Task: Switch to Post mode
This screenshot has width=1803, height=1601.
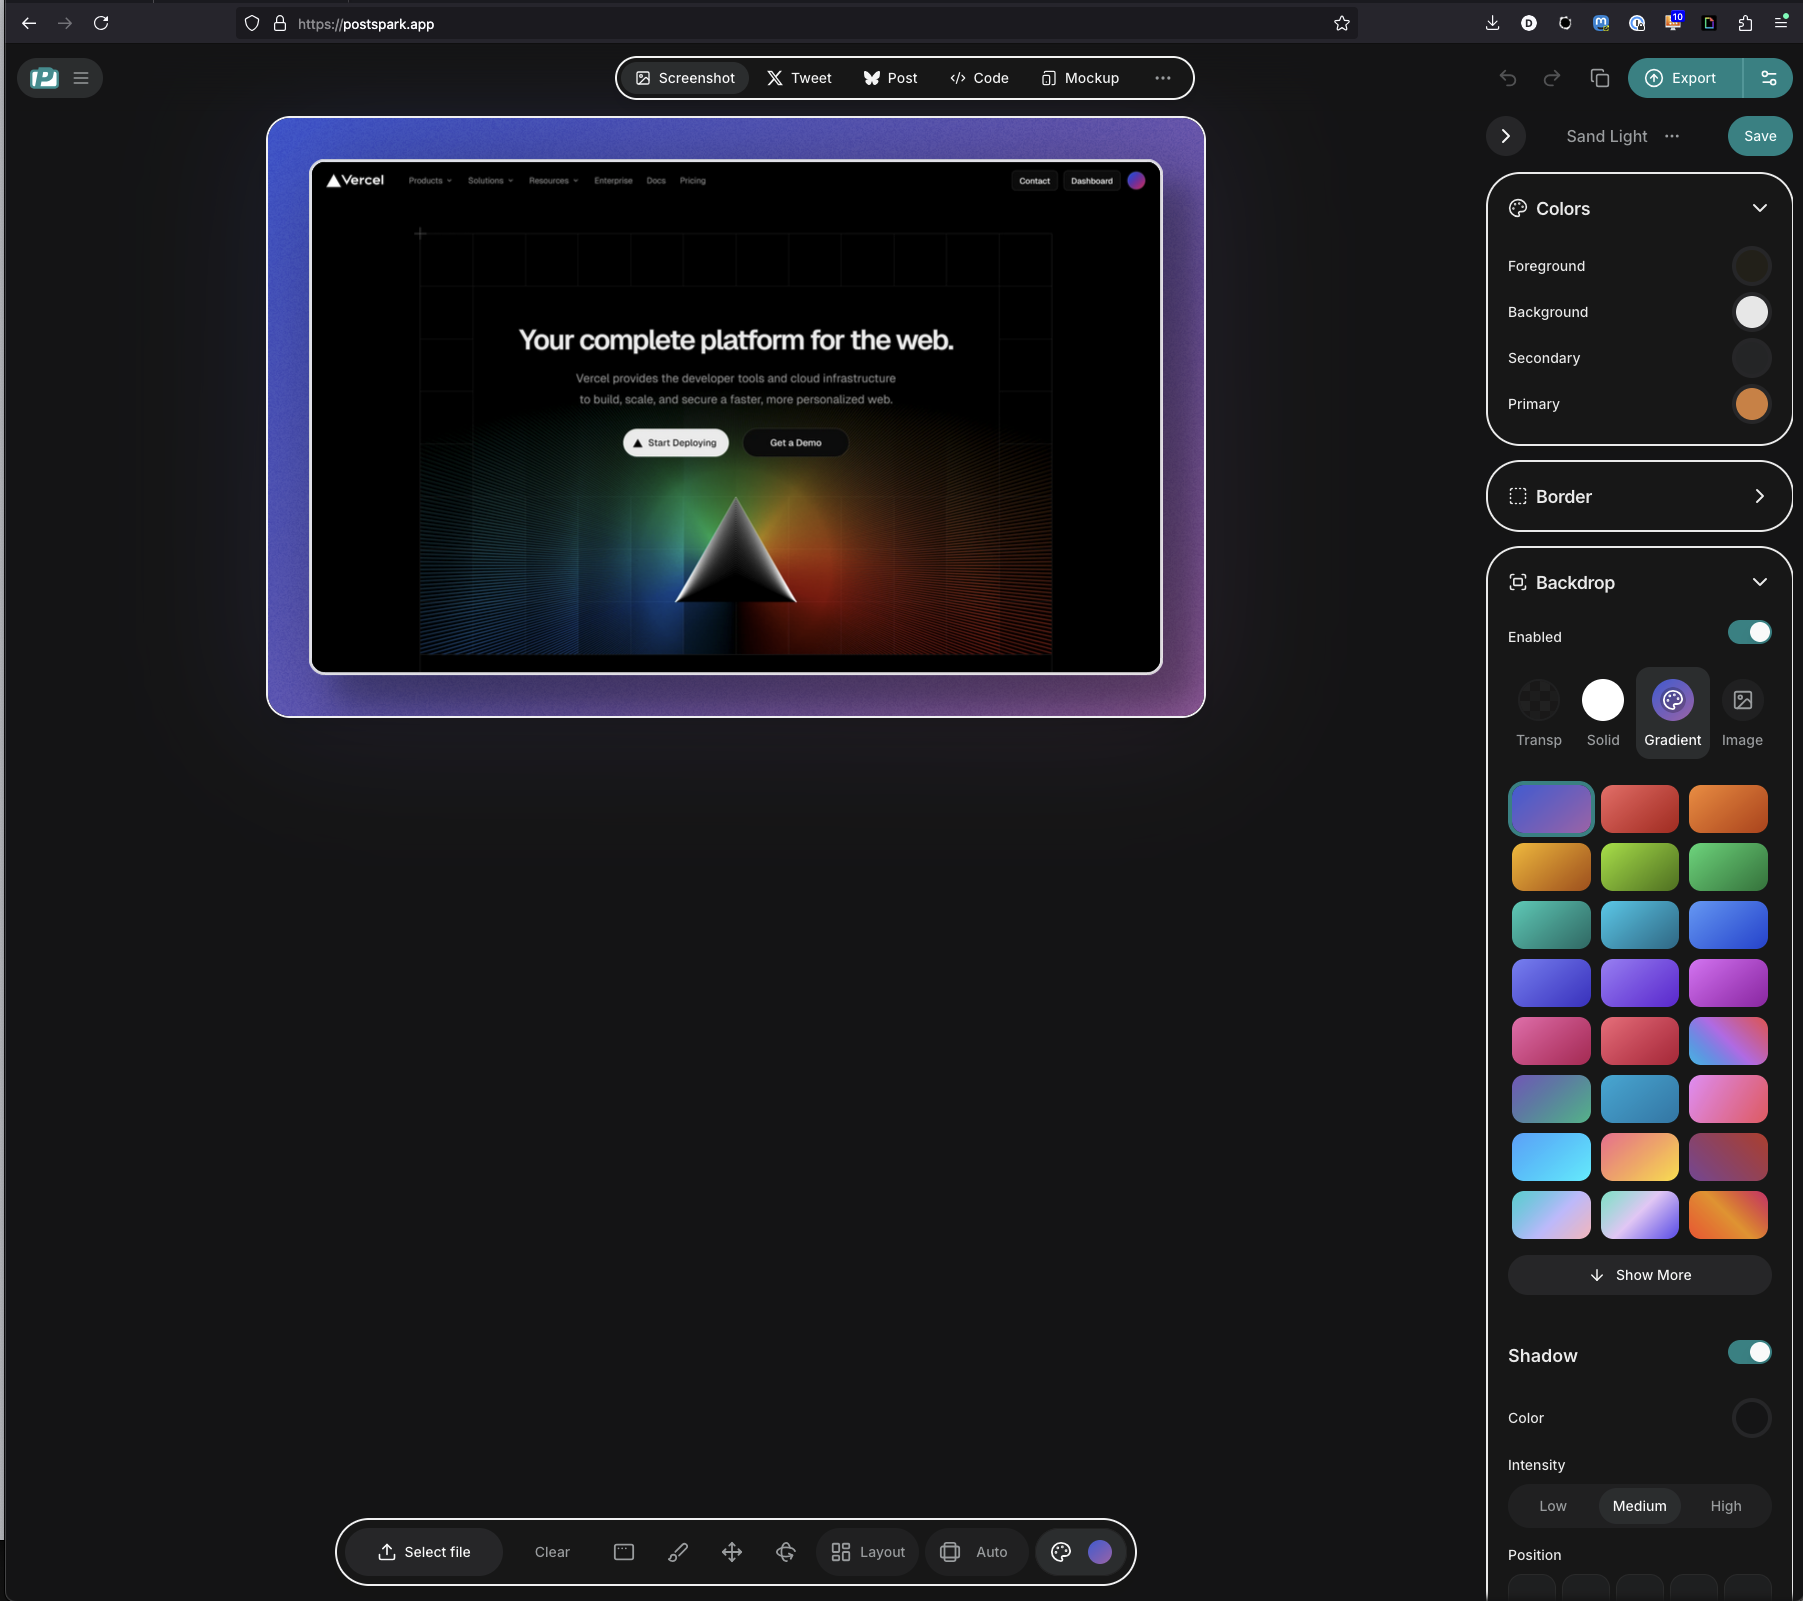Action: 890,78
